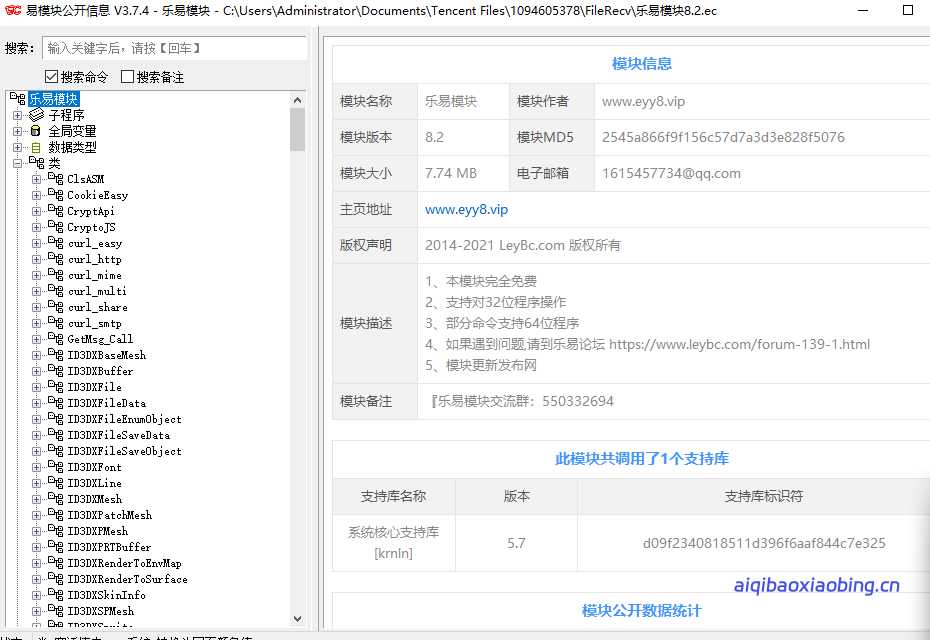Click the icon beside curl_http class
Viewport: 930px width, 640px height.
(x=55, y=259)
